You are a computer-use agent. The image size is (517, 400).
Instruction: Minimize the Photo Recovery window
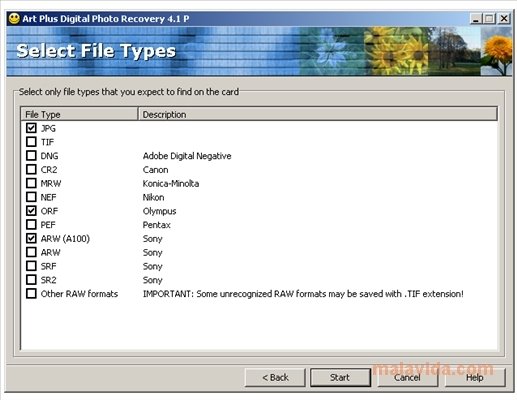476,18
